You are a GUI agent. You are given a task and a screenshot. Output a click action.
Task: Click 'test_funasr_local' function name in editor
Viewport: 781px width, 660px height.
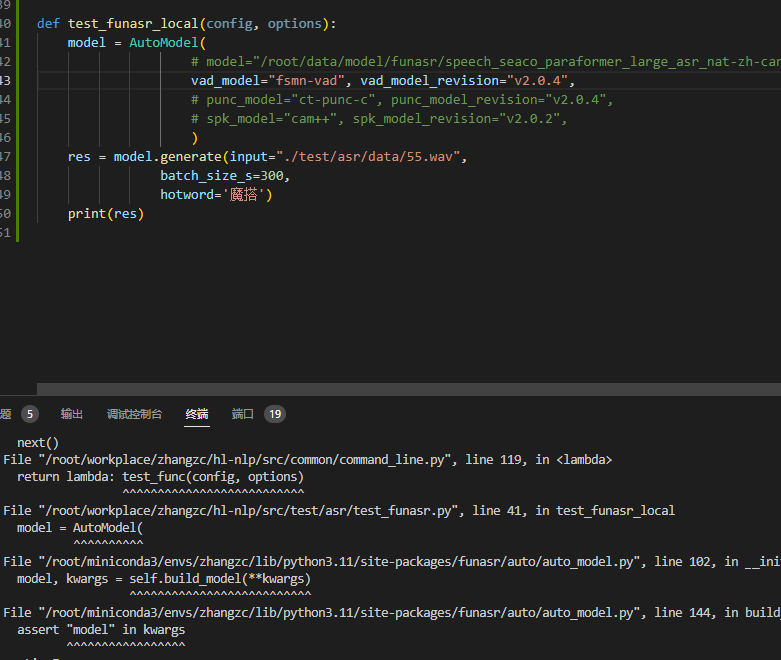[133, 24]
